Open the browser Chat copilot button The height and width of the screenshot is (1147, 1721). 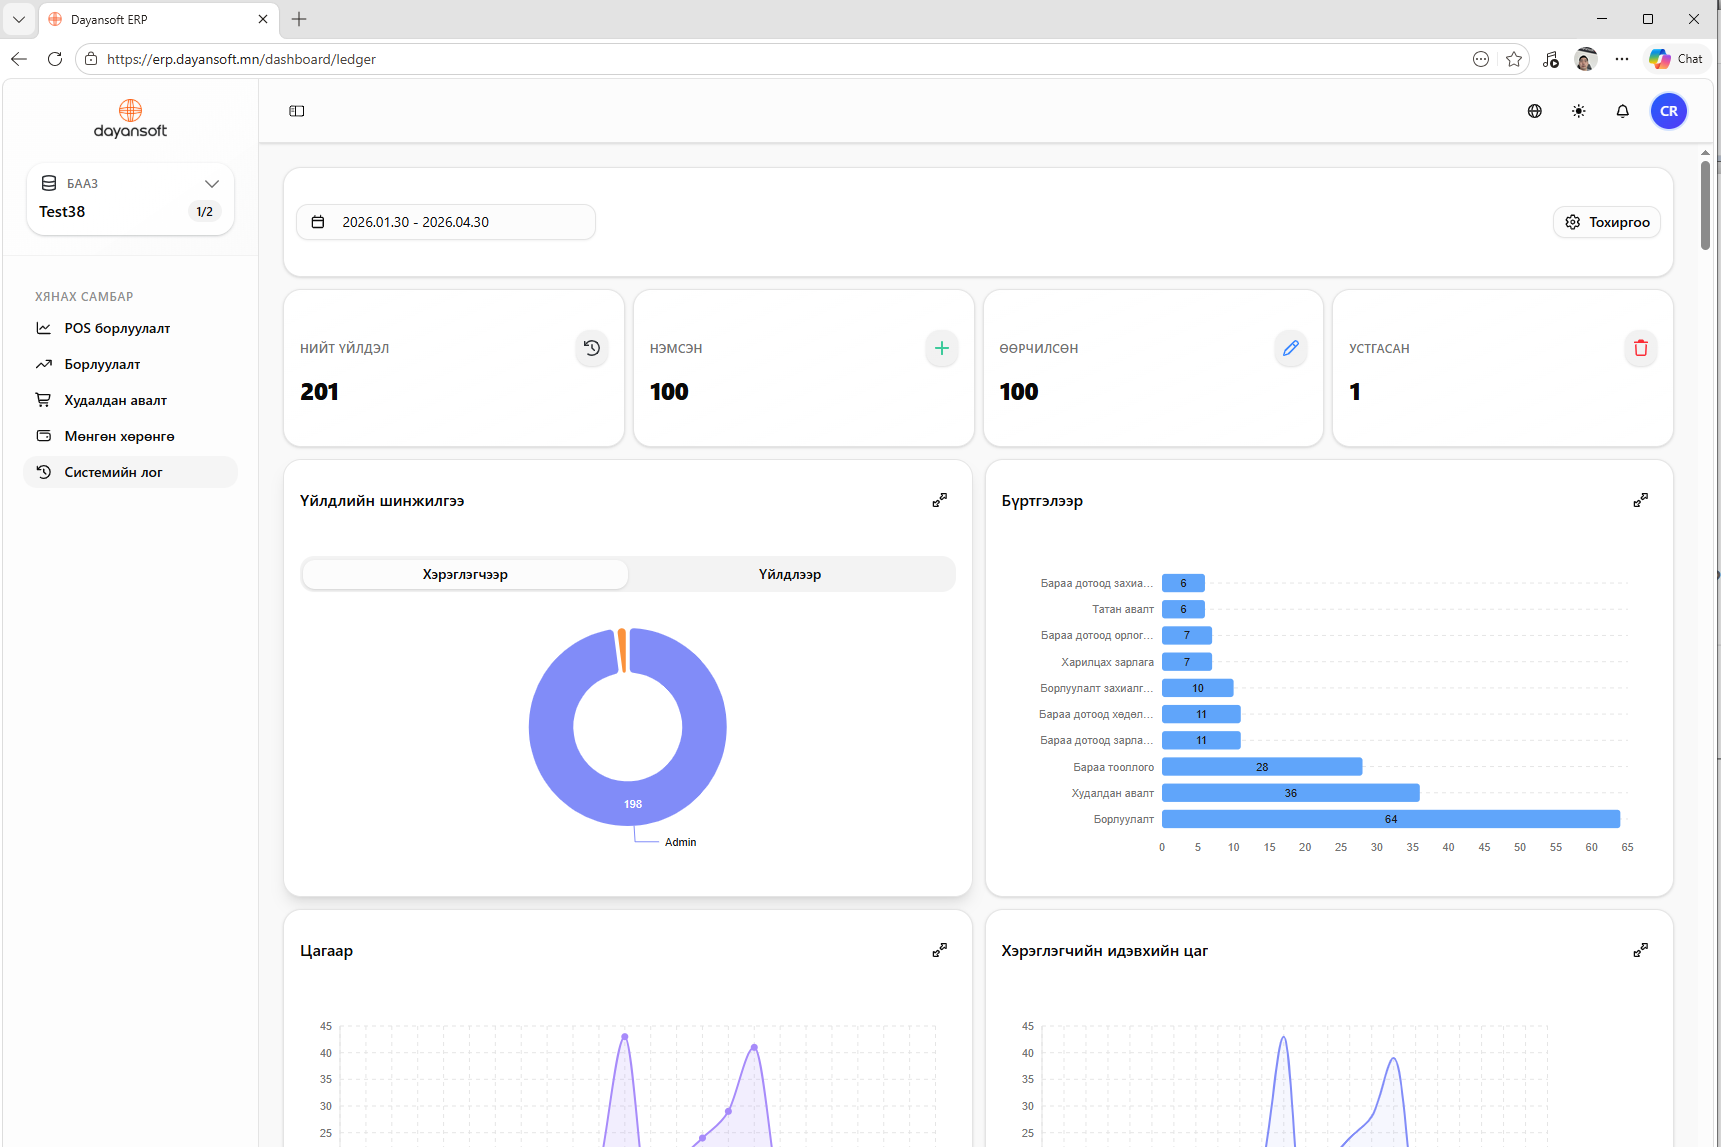[x=1676, y=59]
